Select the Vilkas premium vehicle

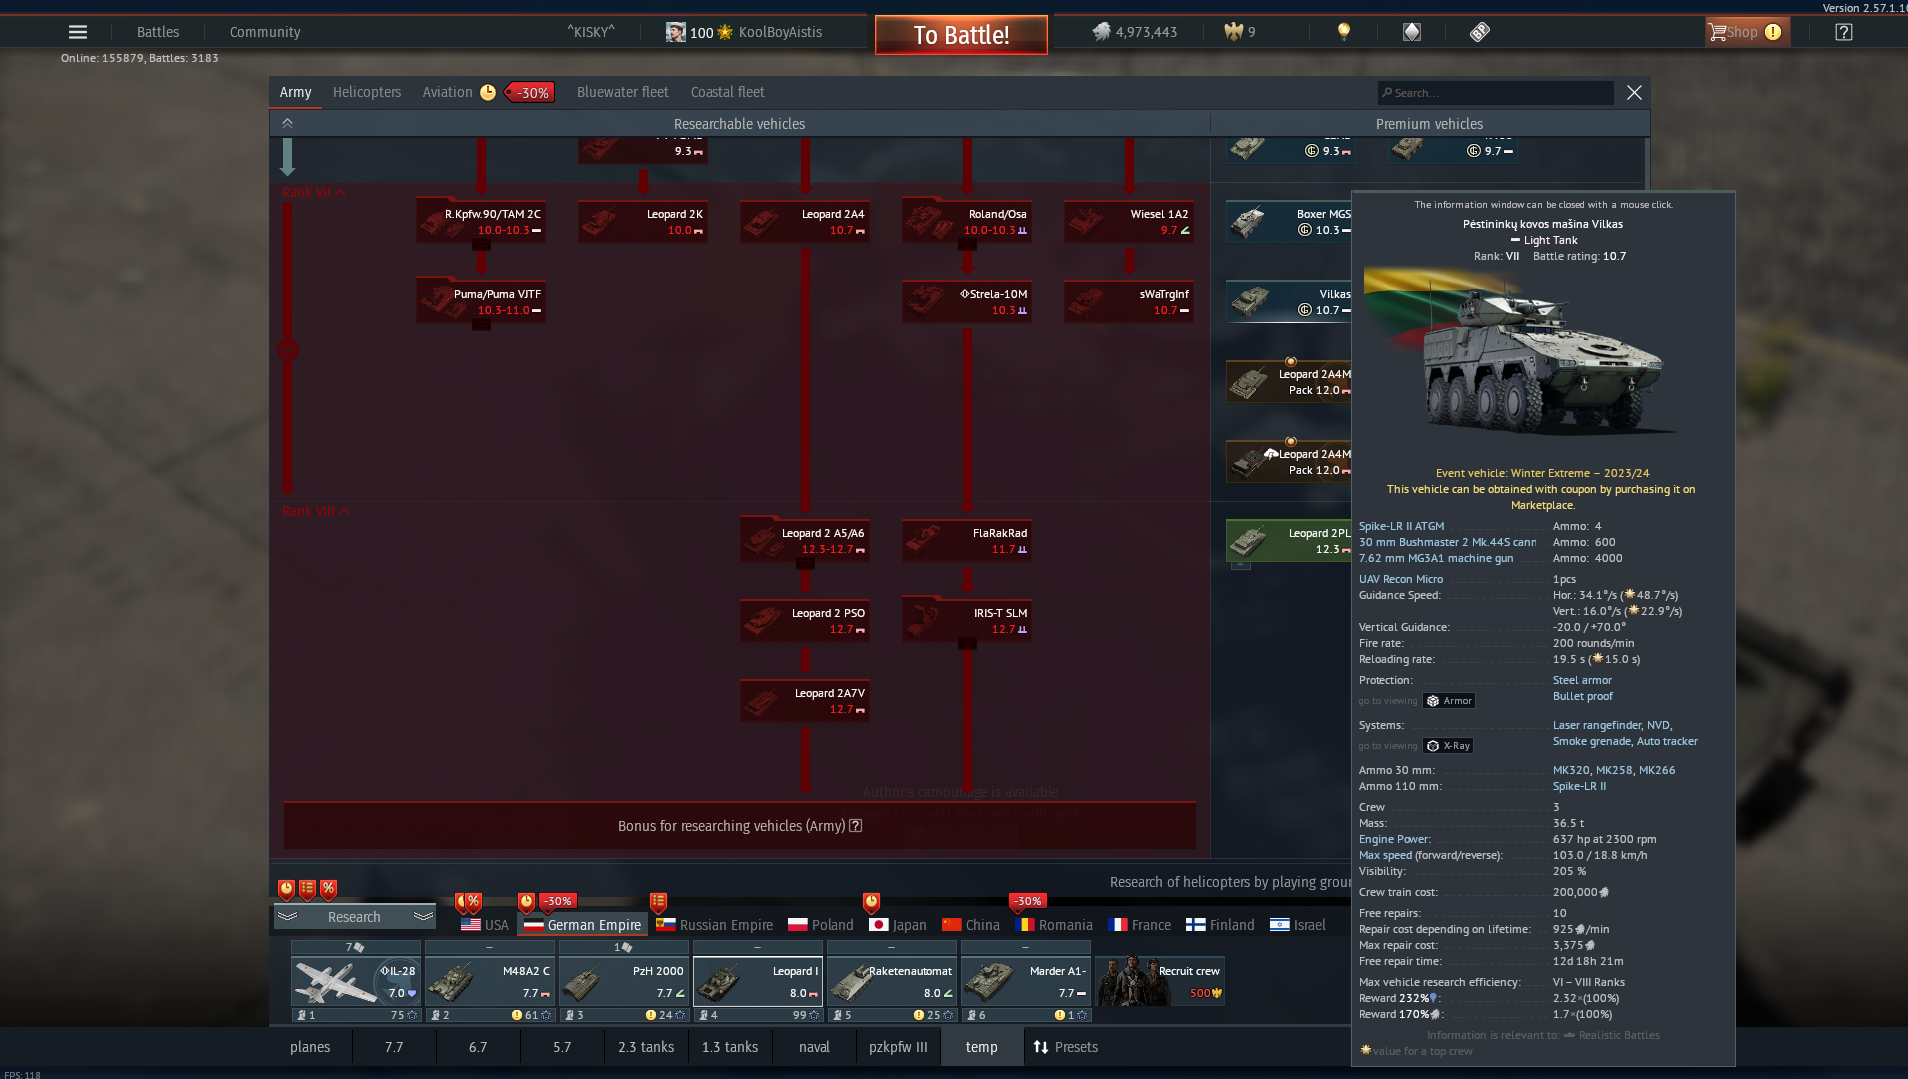click(x=1289, y=302)
